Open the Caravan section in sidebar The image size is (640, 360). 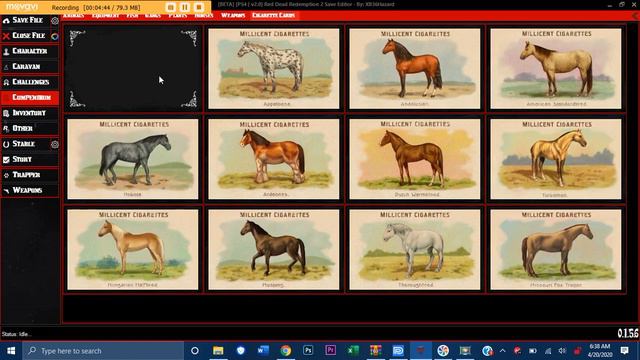click(30, 66)
